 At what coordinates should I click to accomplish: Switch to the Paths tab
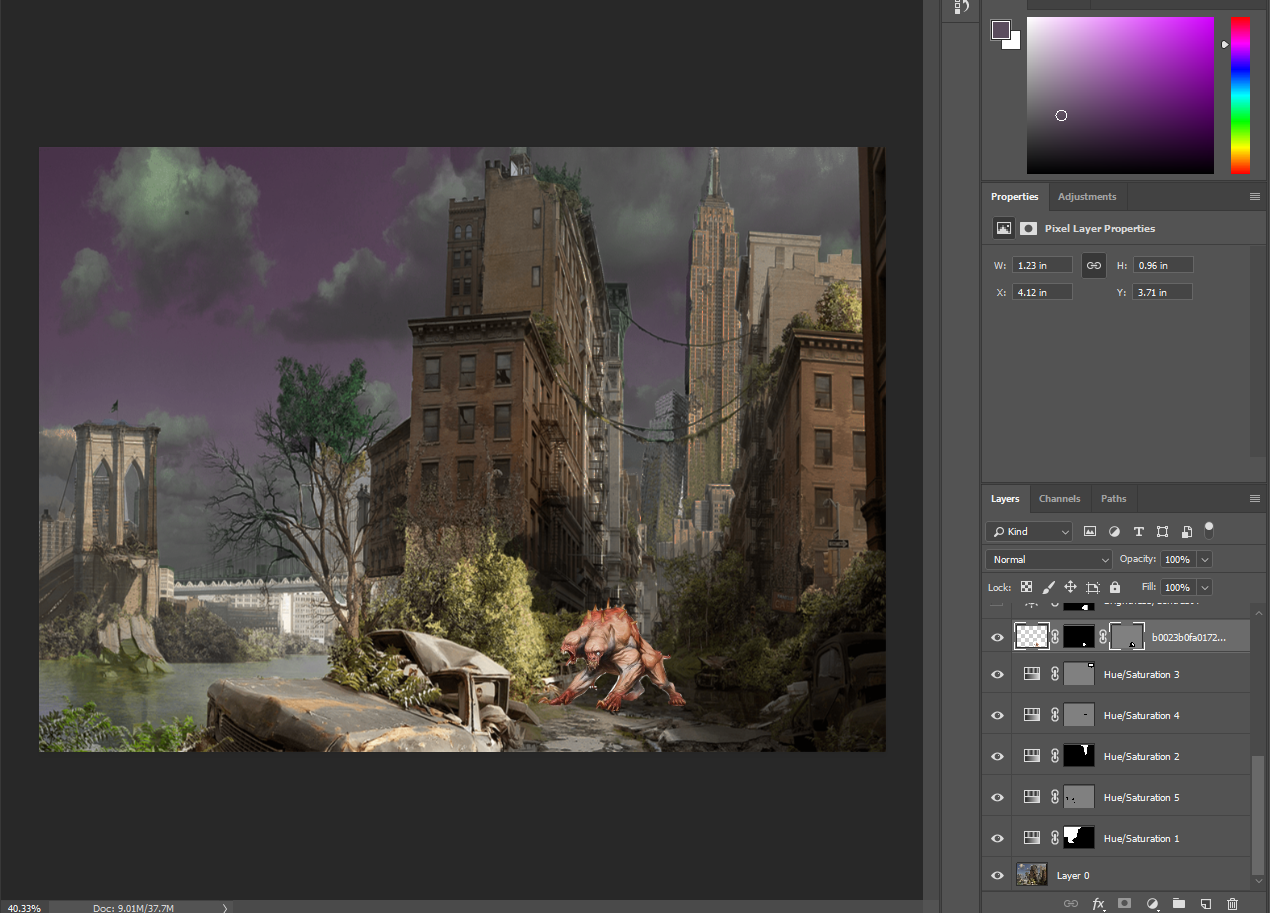[x=1113, y=498]
